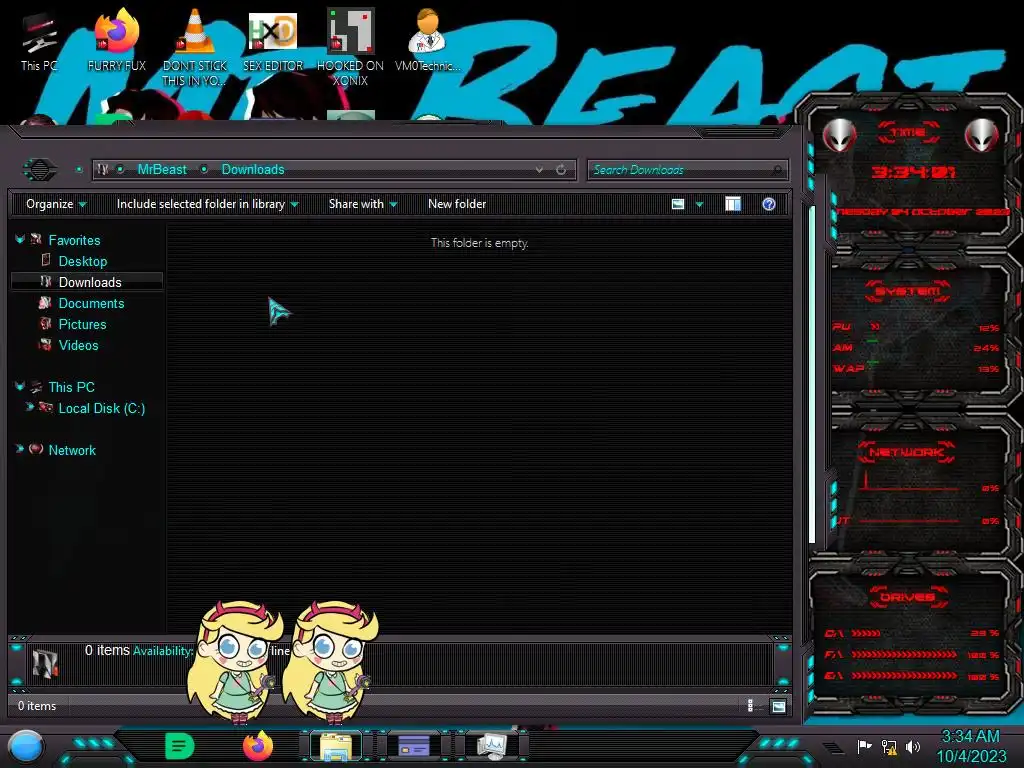The width and height of the screenshot is (1024, 768).
Task: Click the Documents folder icon in Favorites
Action: click(x=45, y=303)
